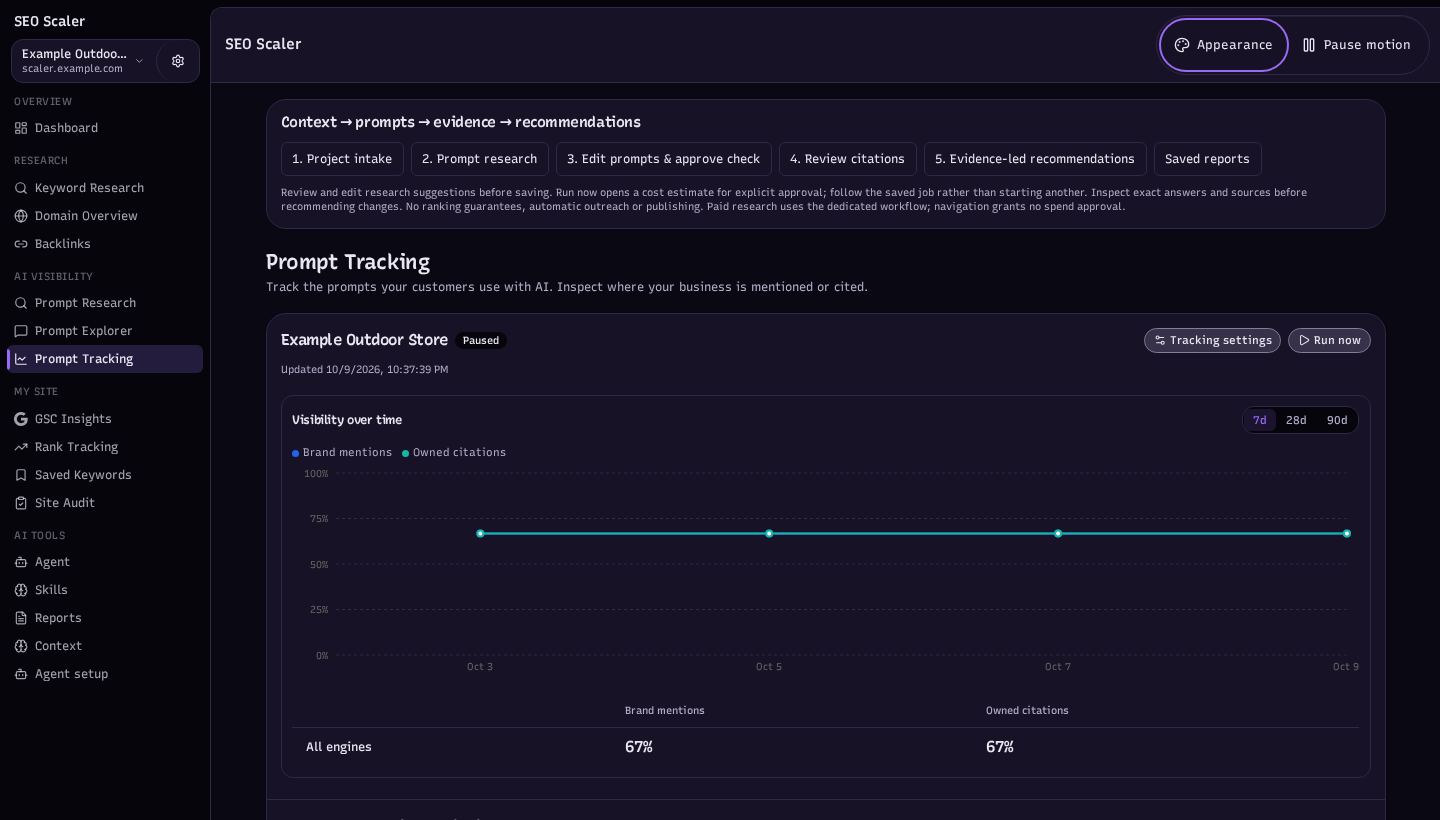Click the Agent setup icon

click(21, 674)
